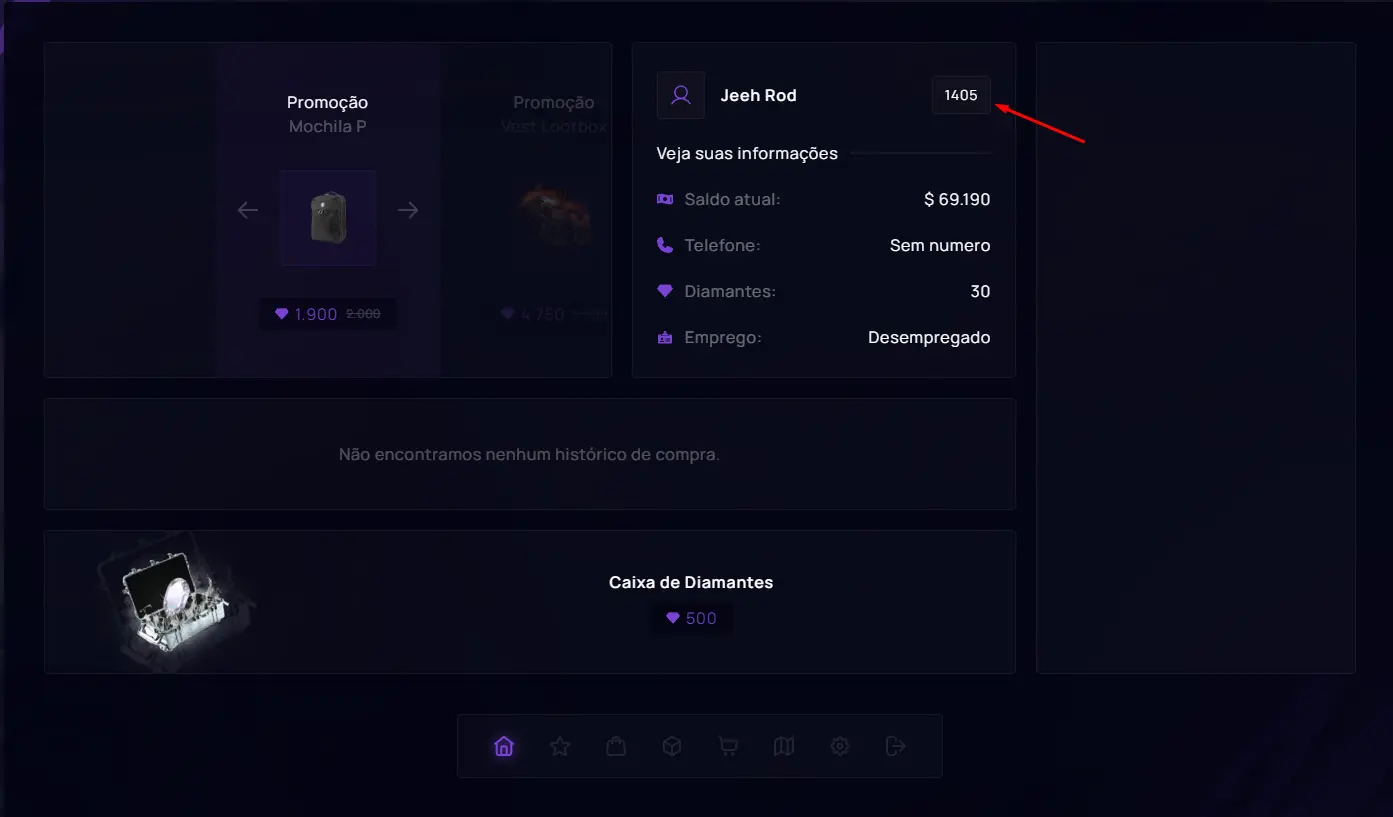Click the Caixa de Diamantes chest image
The width and height of the screenshot is (1393, 817).
click(x=176, y=600)
